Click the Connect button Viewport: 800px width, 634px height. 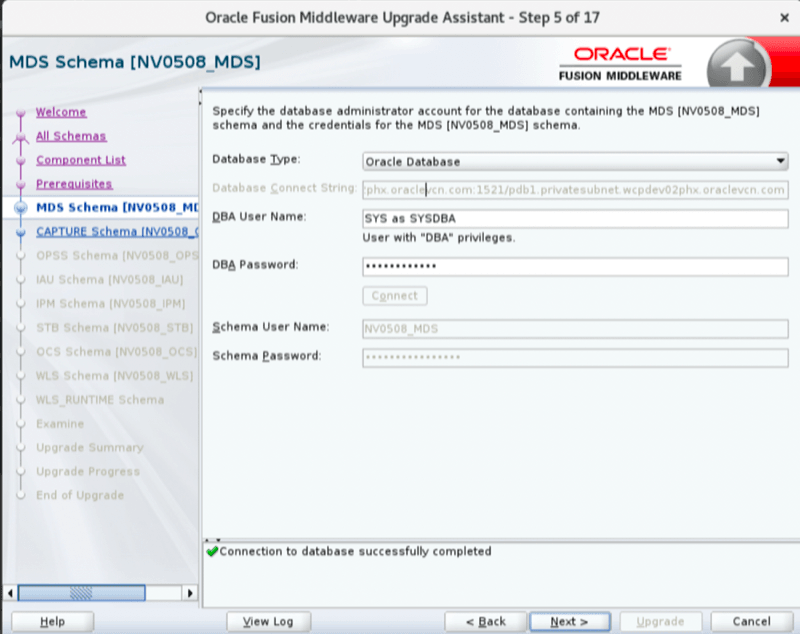(x=394, y=296)
